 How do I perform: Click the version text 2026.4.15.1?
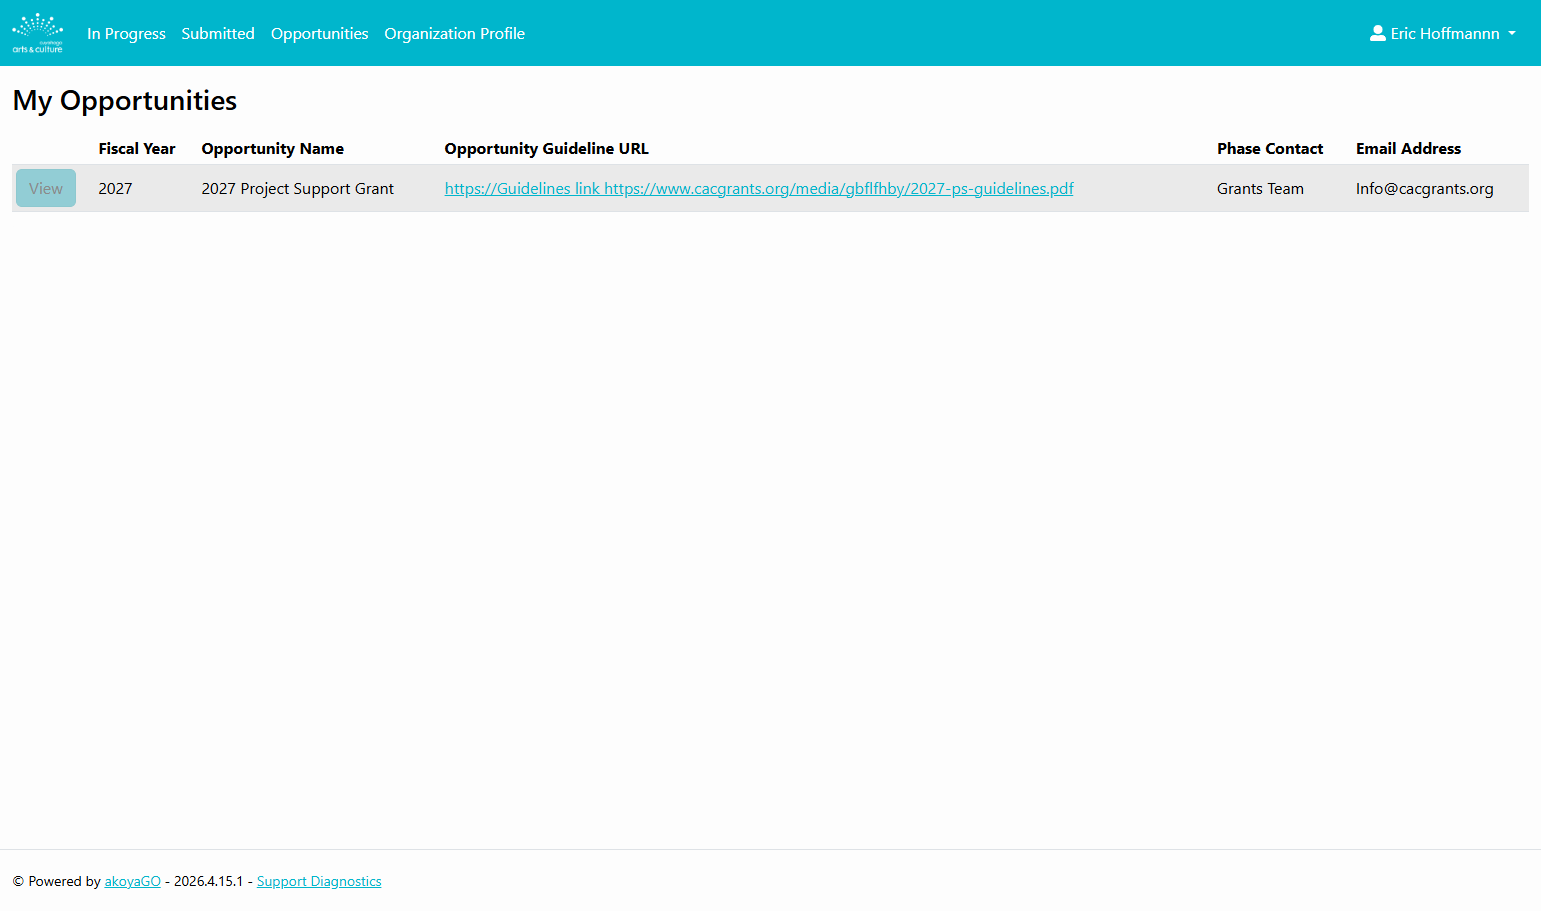(x=208, y=881)
